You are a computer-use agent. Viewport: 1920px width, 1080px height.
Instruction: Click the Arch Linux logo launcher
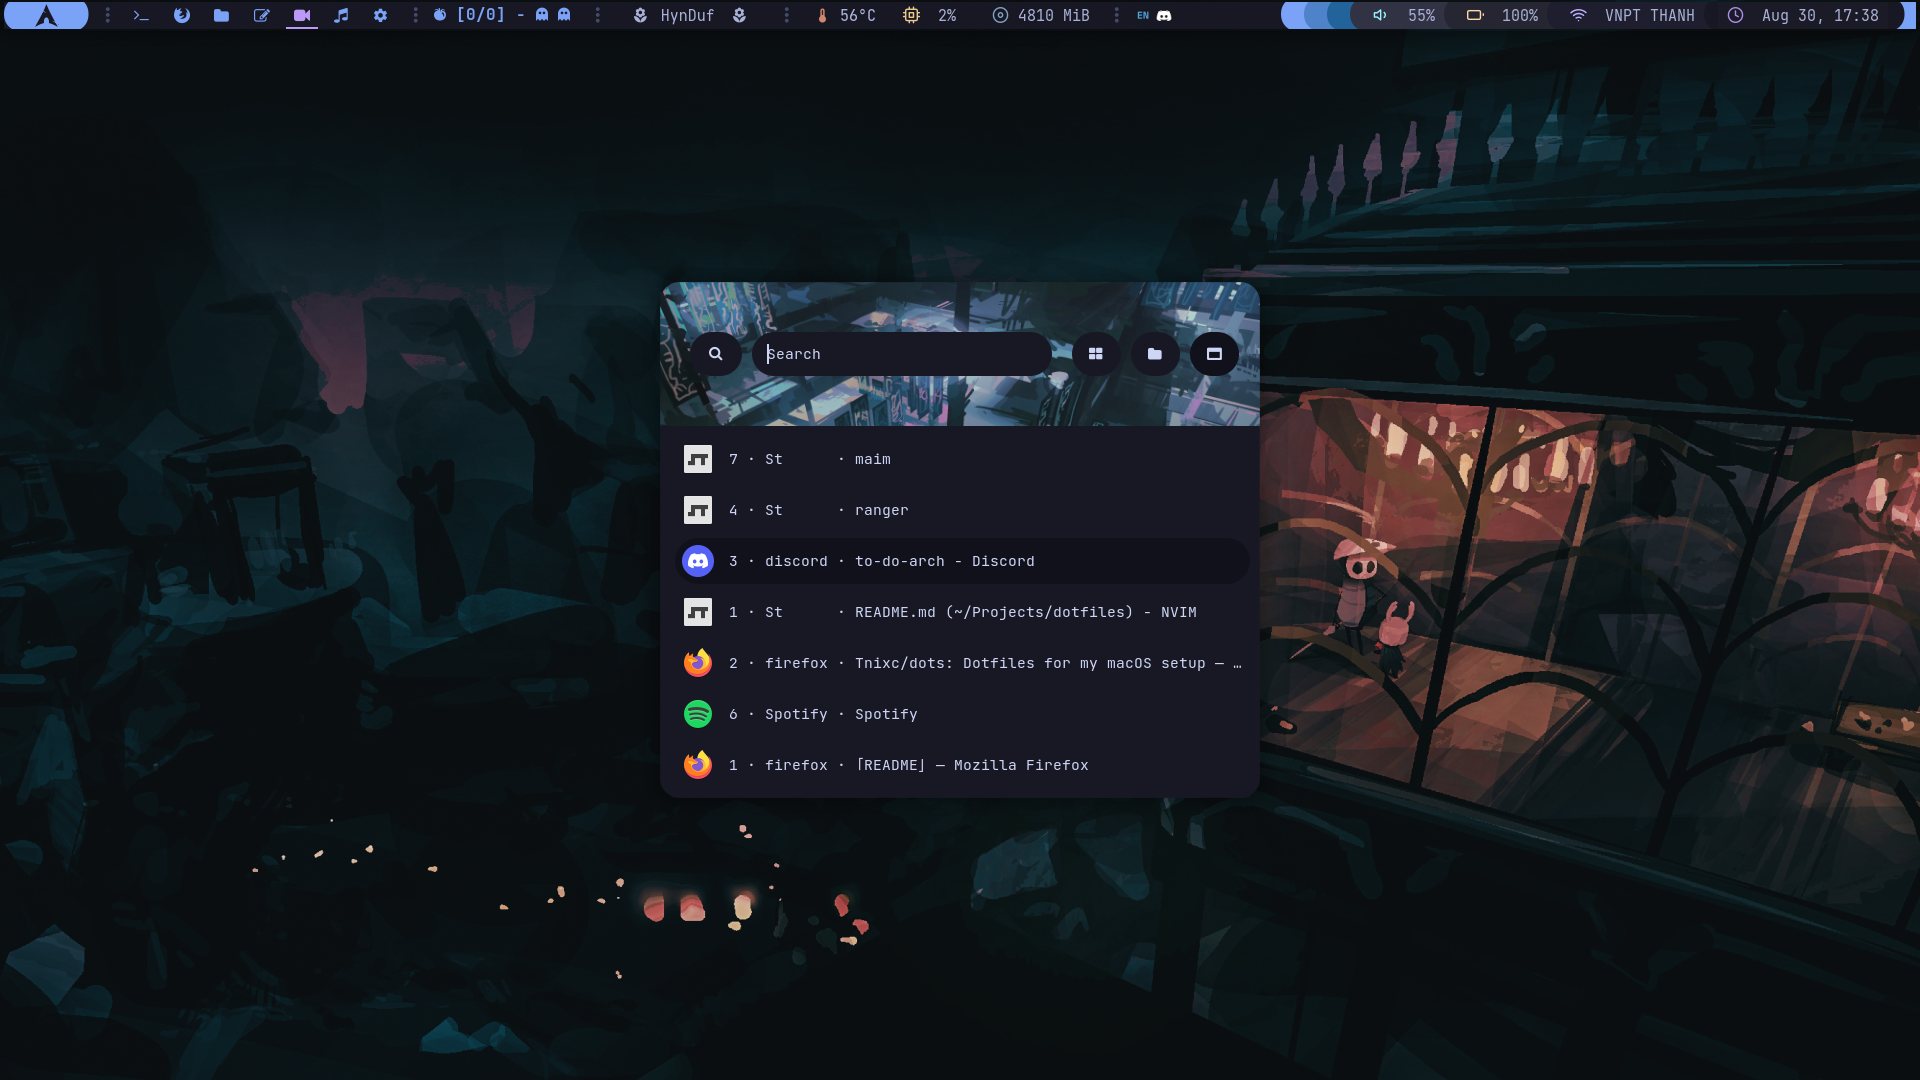pos(46,15)
